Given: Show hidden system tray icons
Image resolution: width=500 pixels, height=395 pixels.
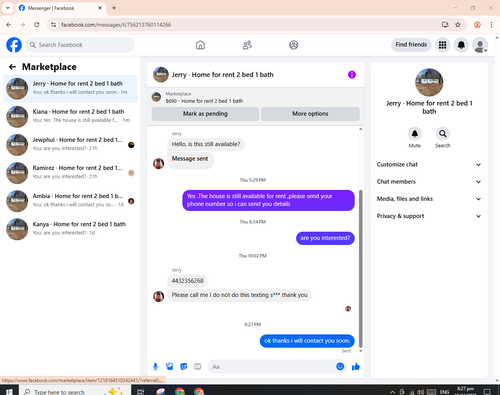Looking at the screenshot, I should pyautogui.click(x=392, y=392).
